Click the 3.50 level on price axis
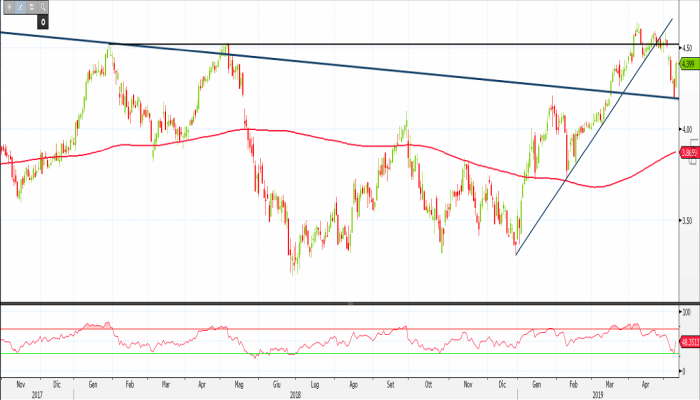This screenshot has height=400, width=700. coord(687,221)
